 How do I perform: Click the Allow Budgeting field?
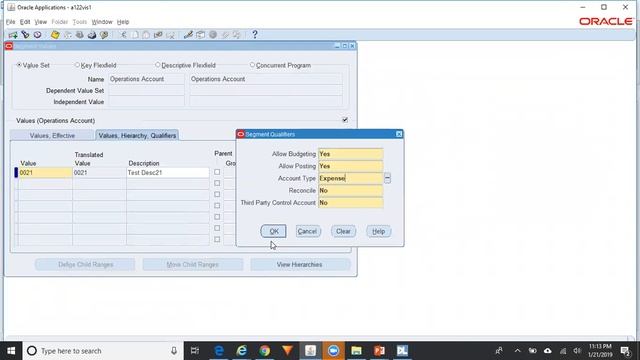pyautogui.click(x=351, y=154)
